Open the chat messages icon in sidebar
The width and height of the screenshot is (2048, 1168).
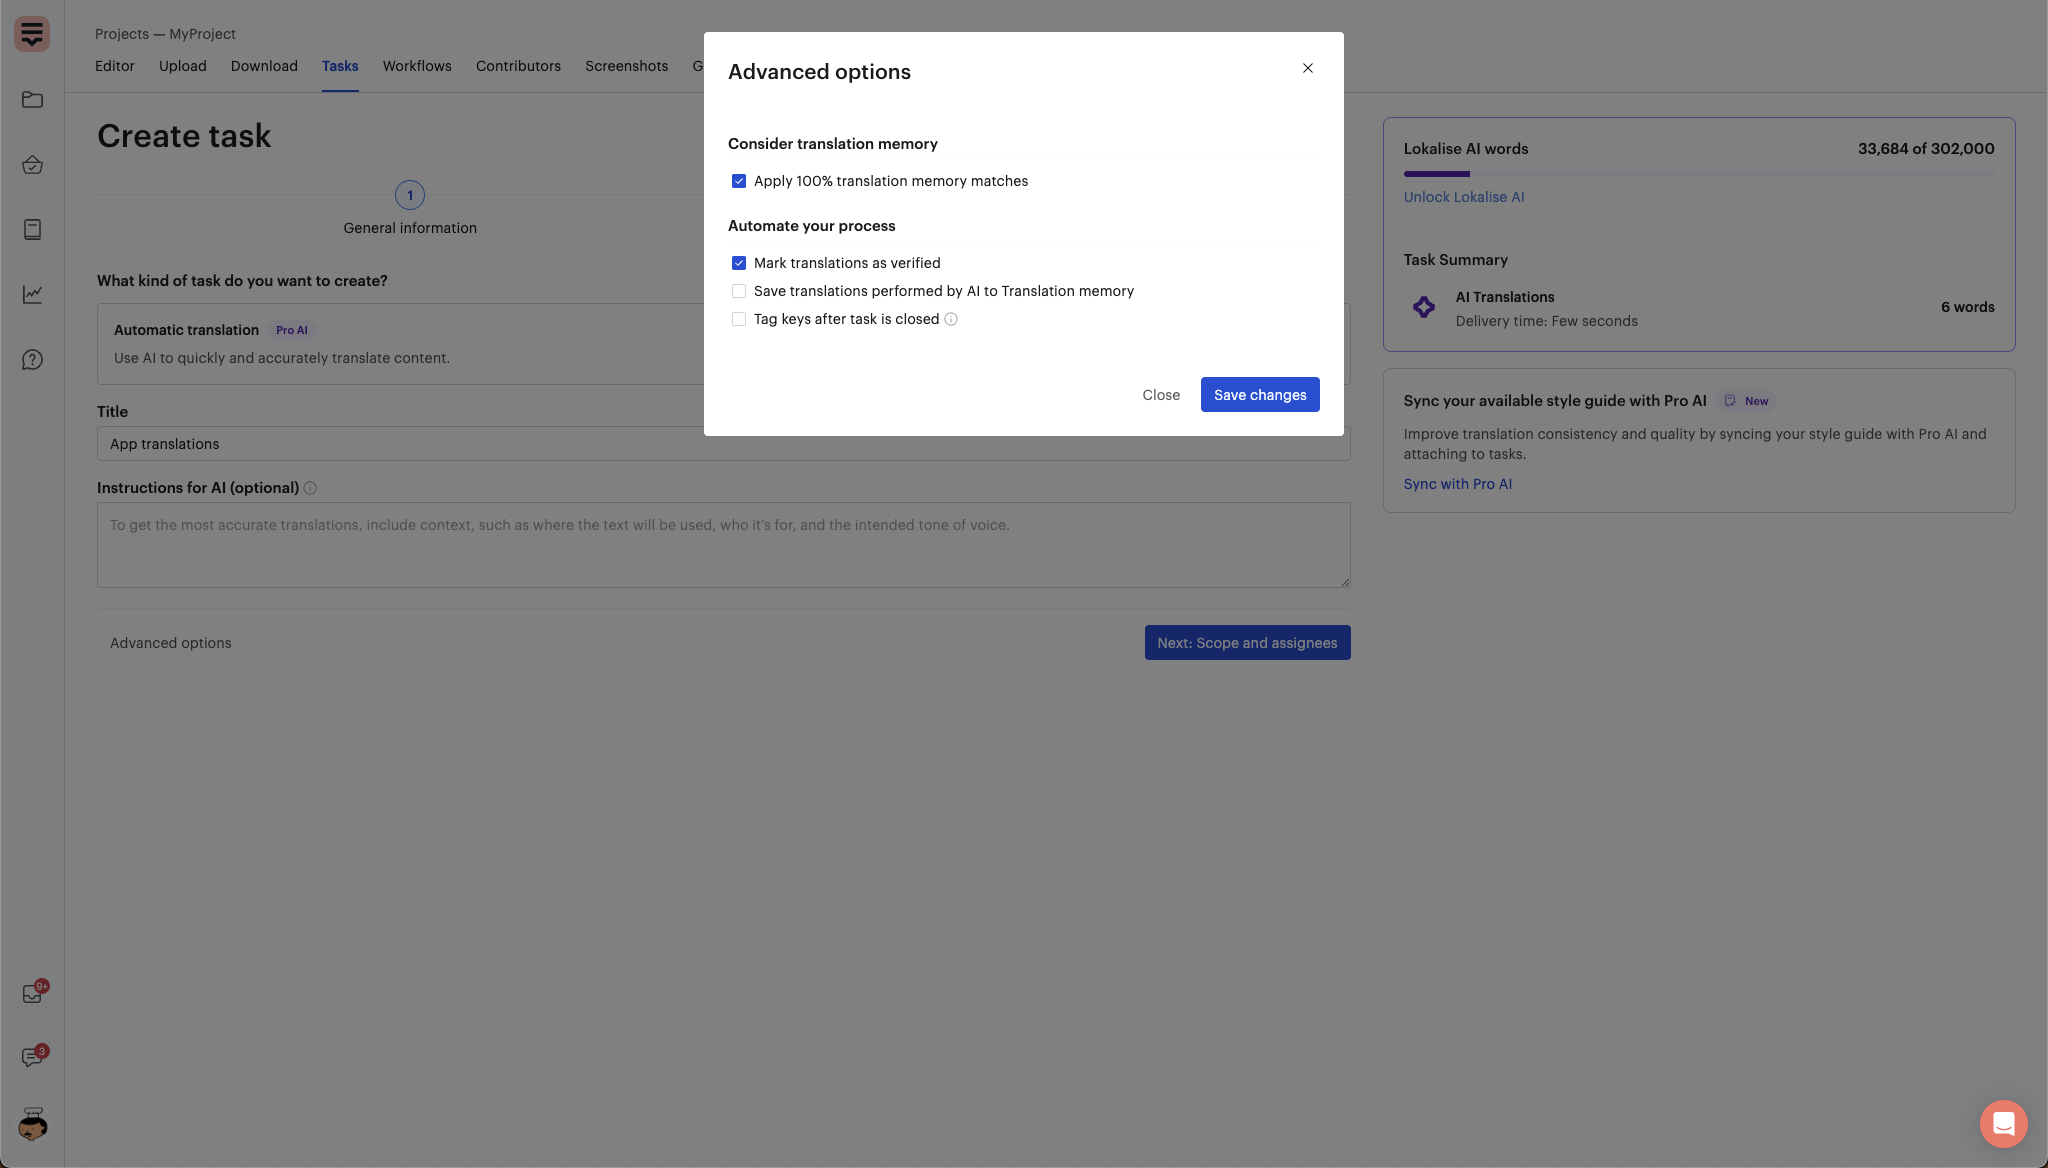pyautogui.click(x=32, y=1058)
